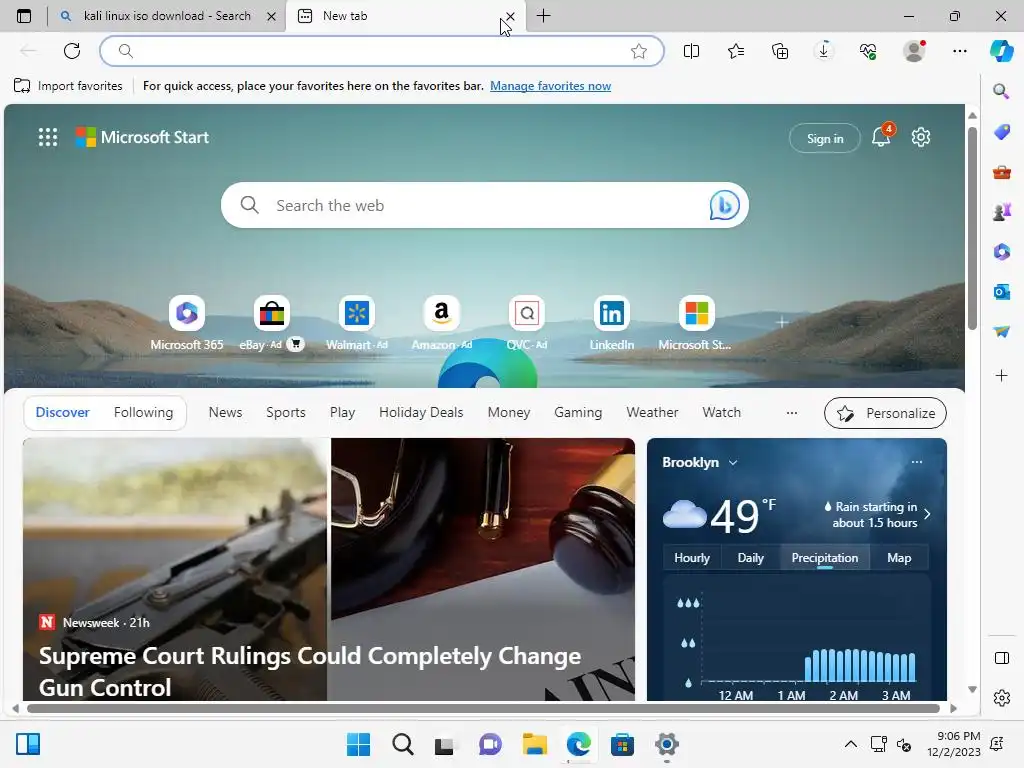Open sidebar Search icon
The image size is (1024, 768).
pyautogui.click(x=1001, y=91)
